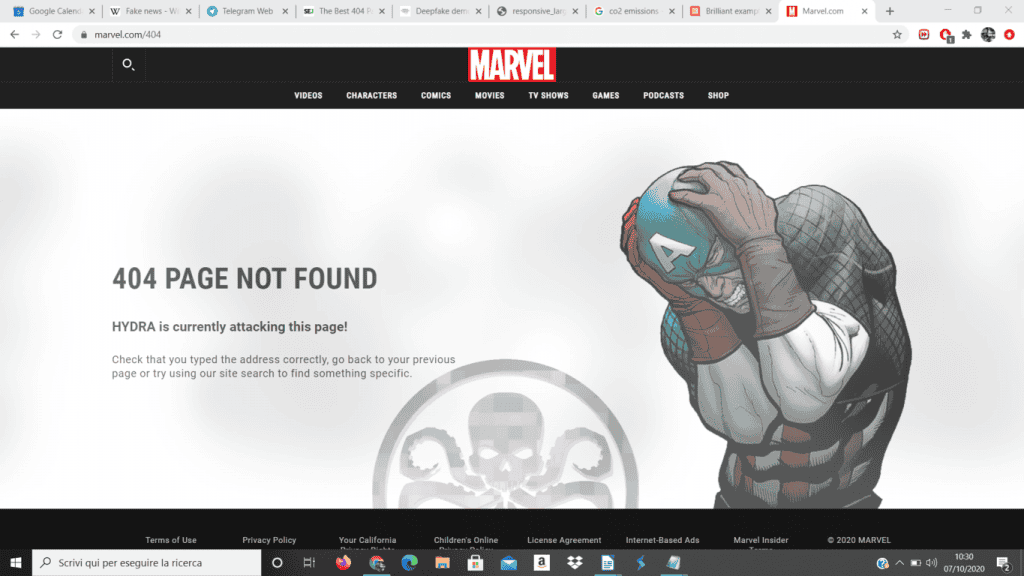This screenshot has width=1024, height=576.
Task: Switch to the Telegram Web tab
Action: pos(248,11)
